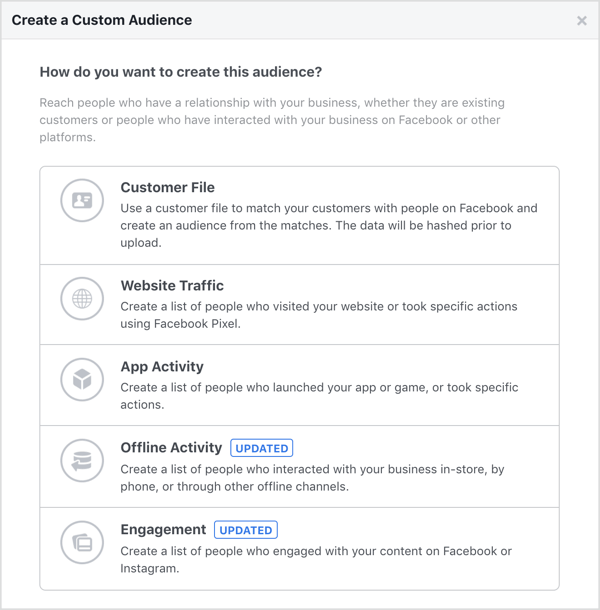Click the 'Create a Custom Audience' dialog title
Viewport: 600px width, 610px height.
click(102, 20)
